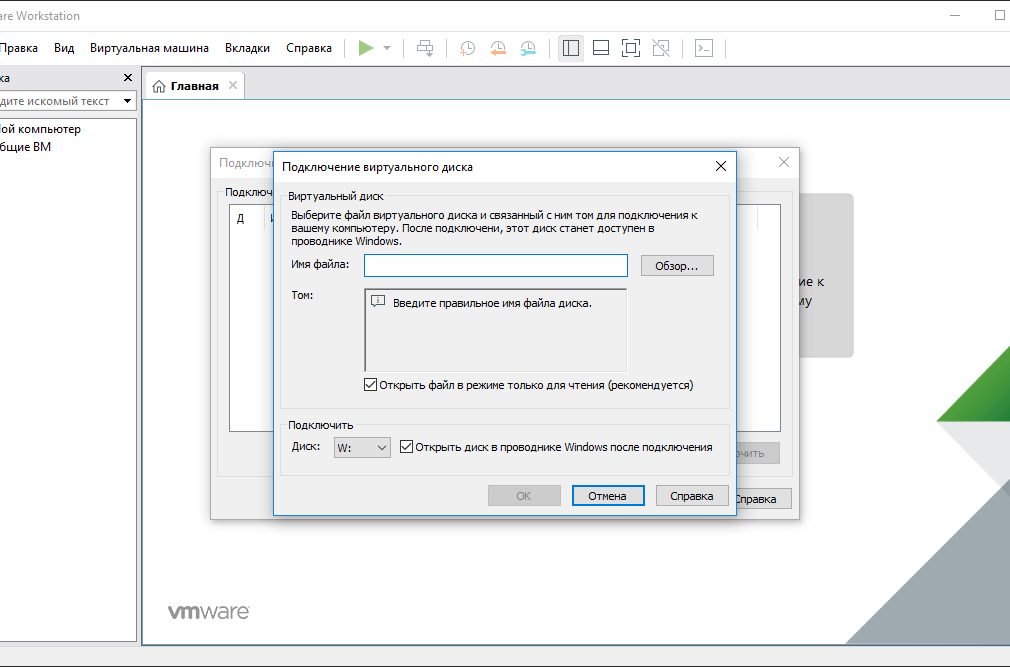Click Справка button in virtual disk dialog
This screenshot has width=1010, height=667.
[x=692, y=496]
